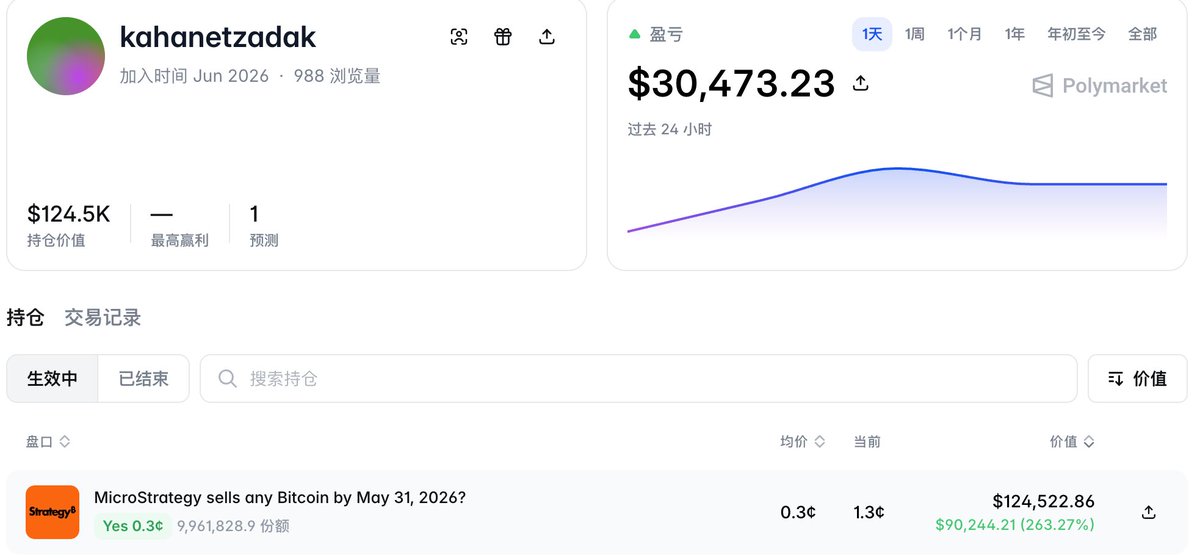
Task: Select the 1个月 time range
Action: [x=965, y=34]
